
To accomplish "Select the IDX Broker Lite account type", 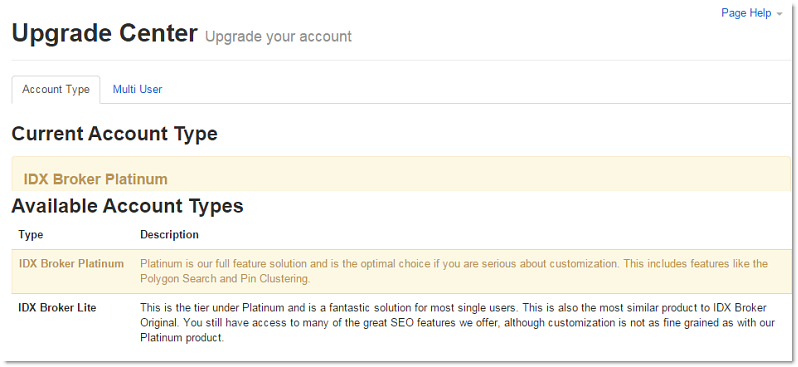I will [x=58, y=307].
